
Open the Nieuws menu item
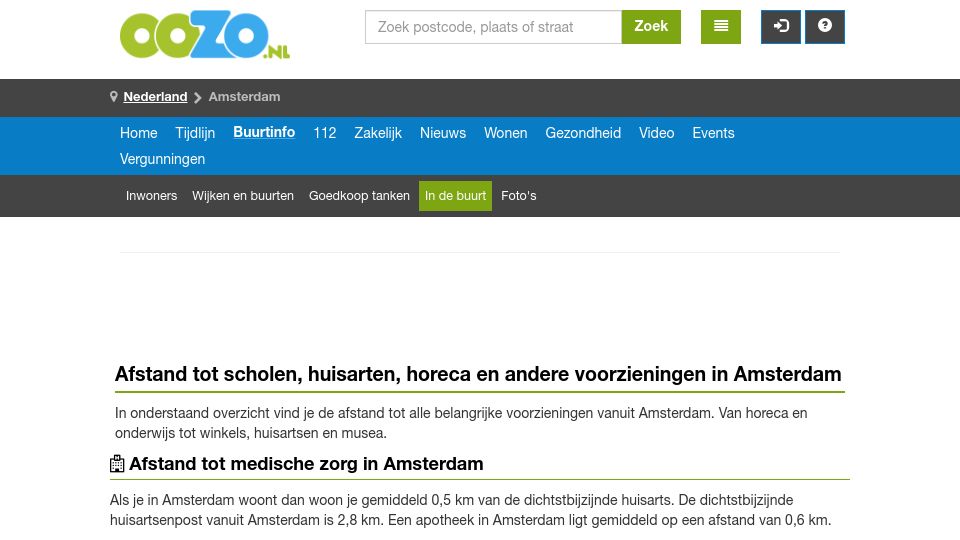point(443,133)
